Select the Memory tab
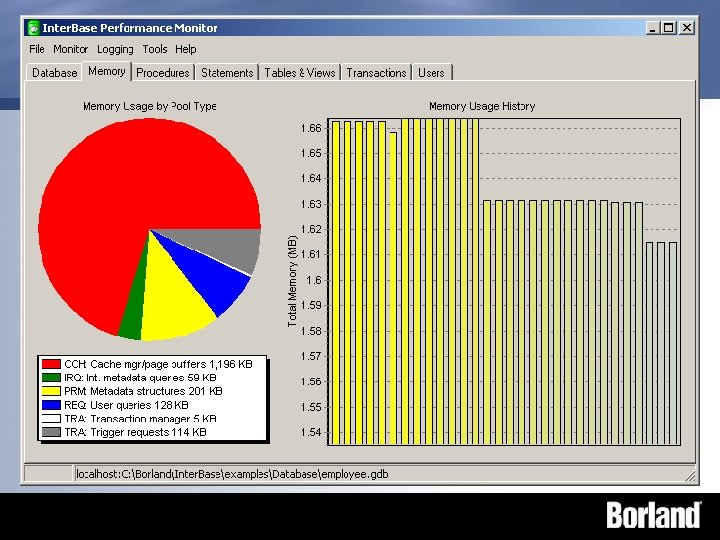 click(x=107, y=71)
